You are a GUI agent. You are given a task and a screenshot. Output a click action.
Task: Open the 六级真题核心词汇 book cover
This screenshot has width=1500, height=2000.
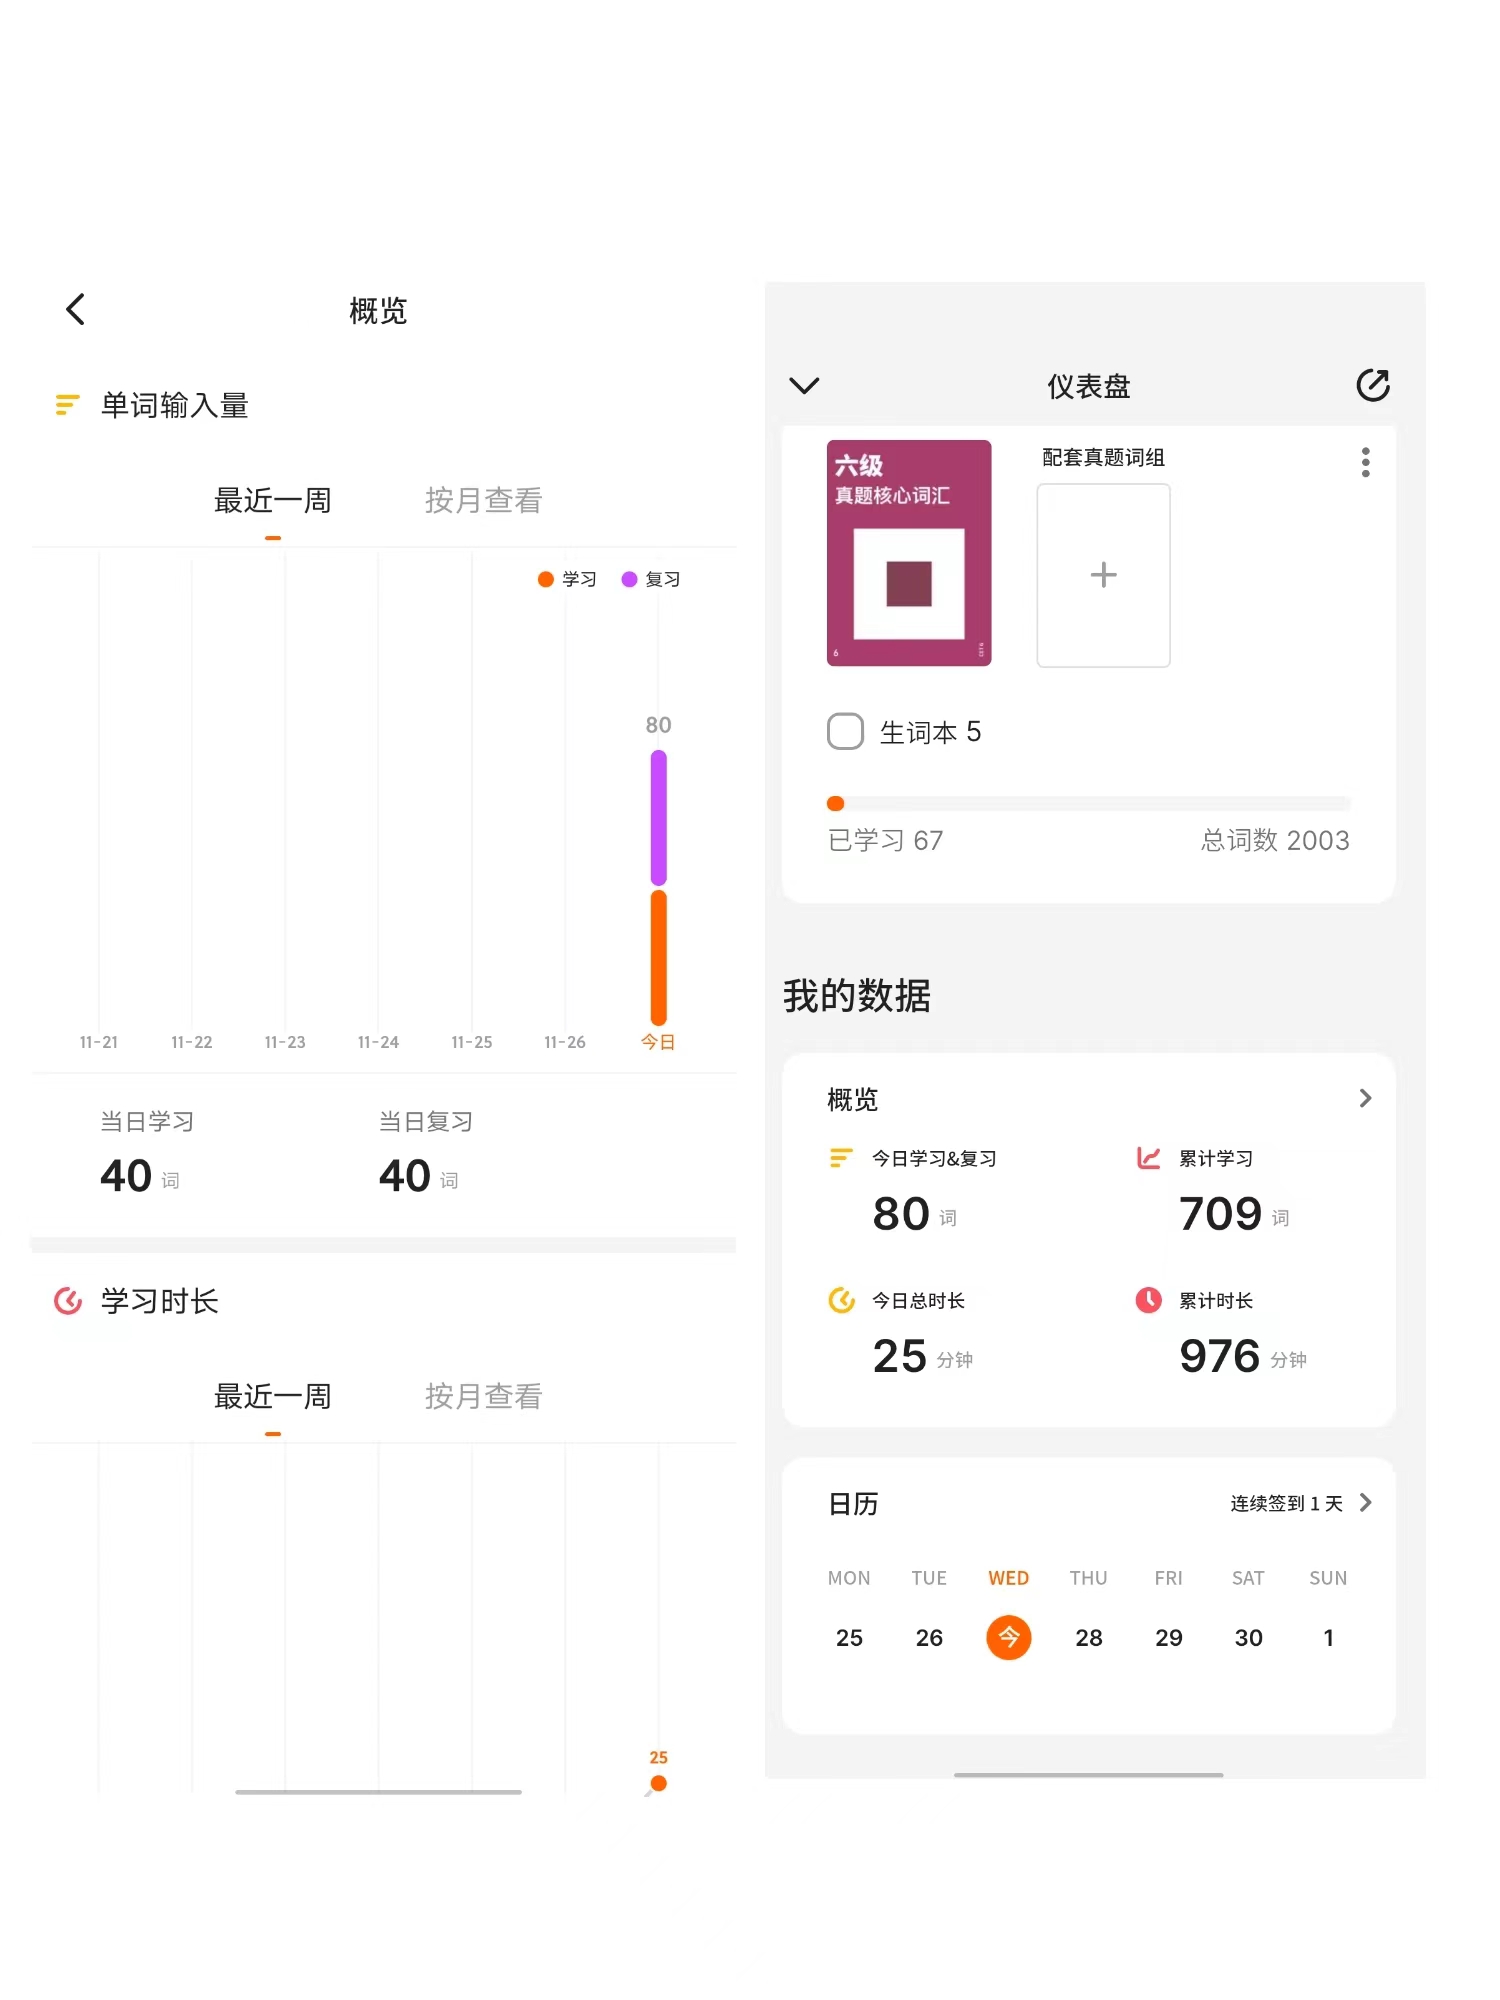908,553
